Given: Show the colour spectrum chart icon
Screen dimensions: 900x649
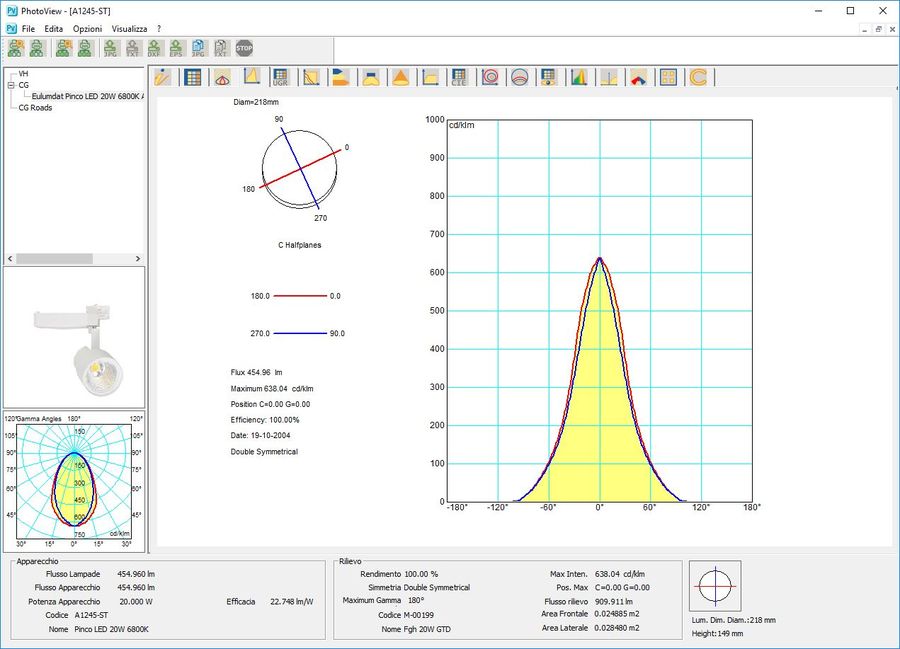Looking at the screenshot, I should point(579,77).
